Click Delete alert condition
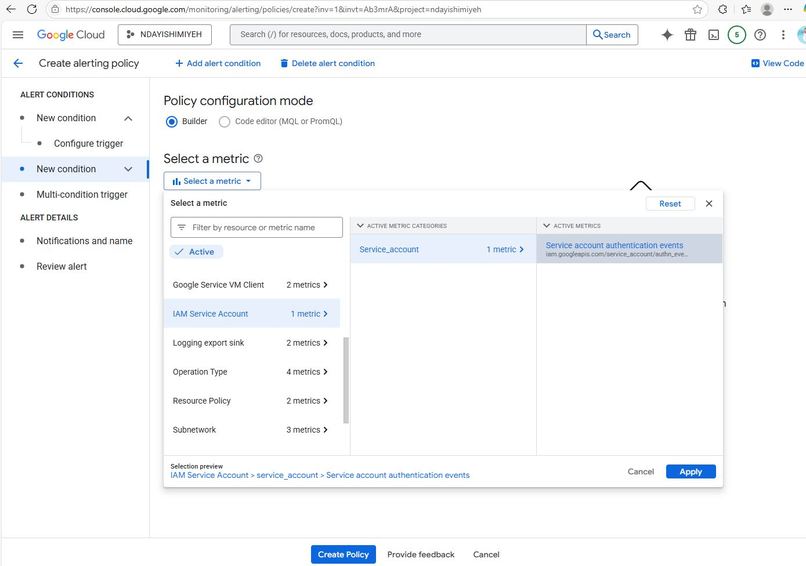 click(327, 63)
